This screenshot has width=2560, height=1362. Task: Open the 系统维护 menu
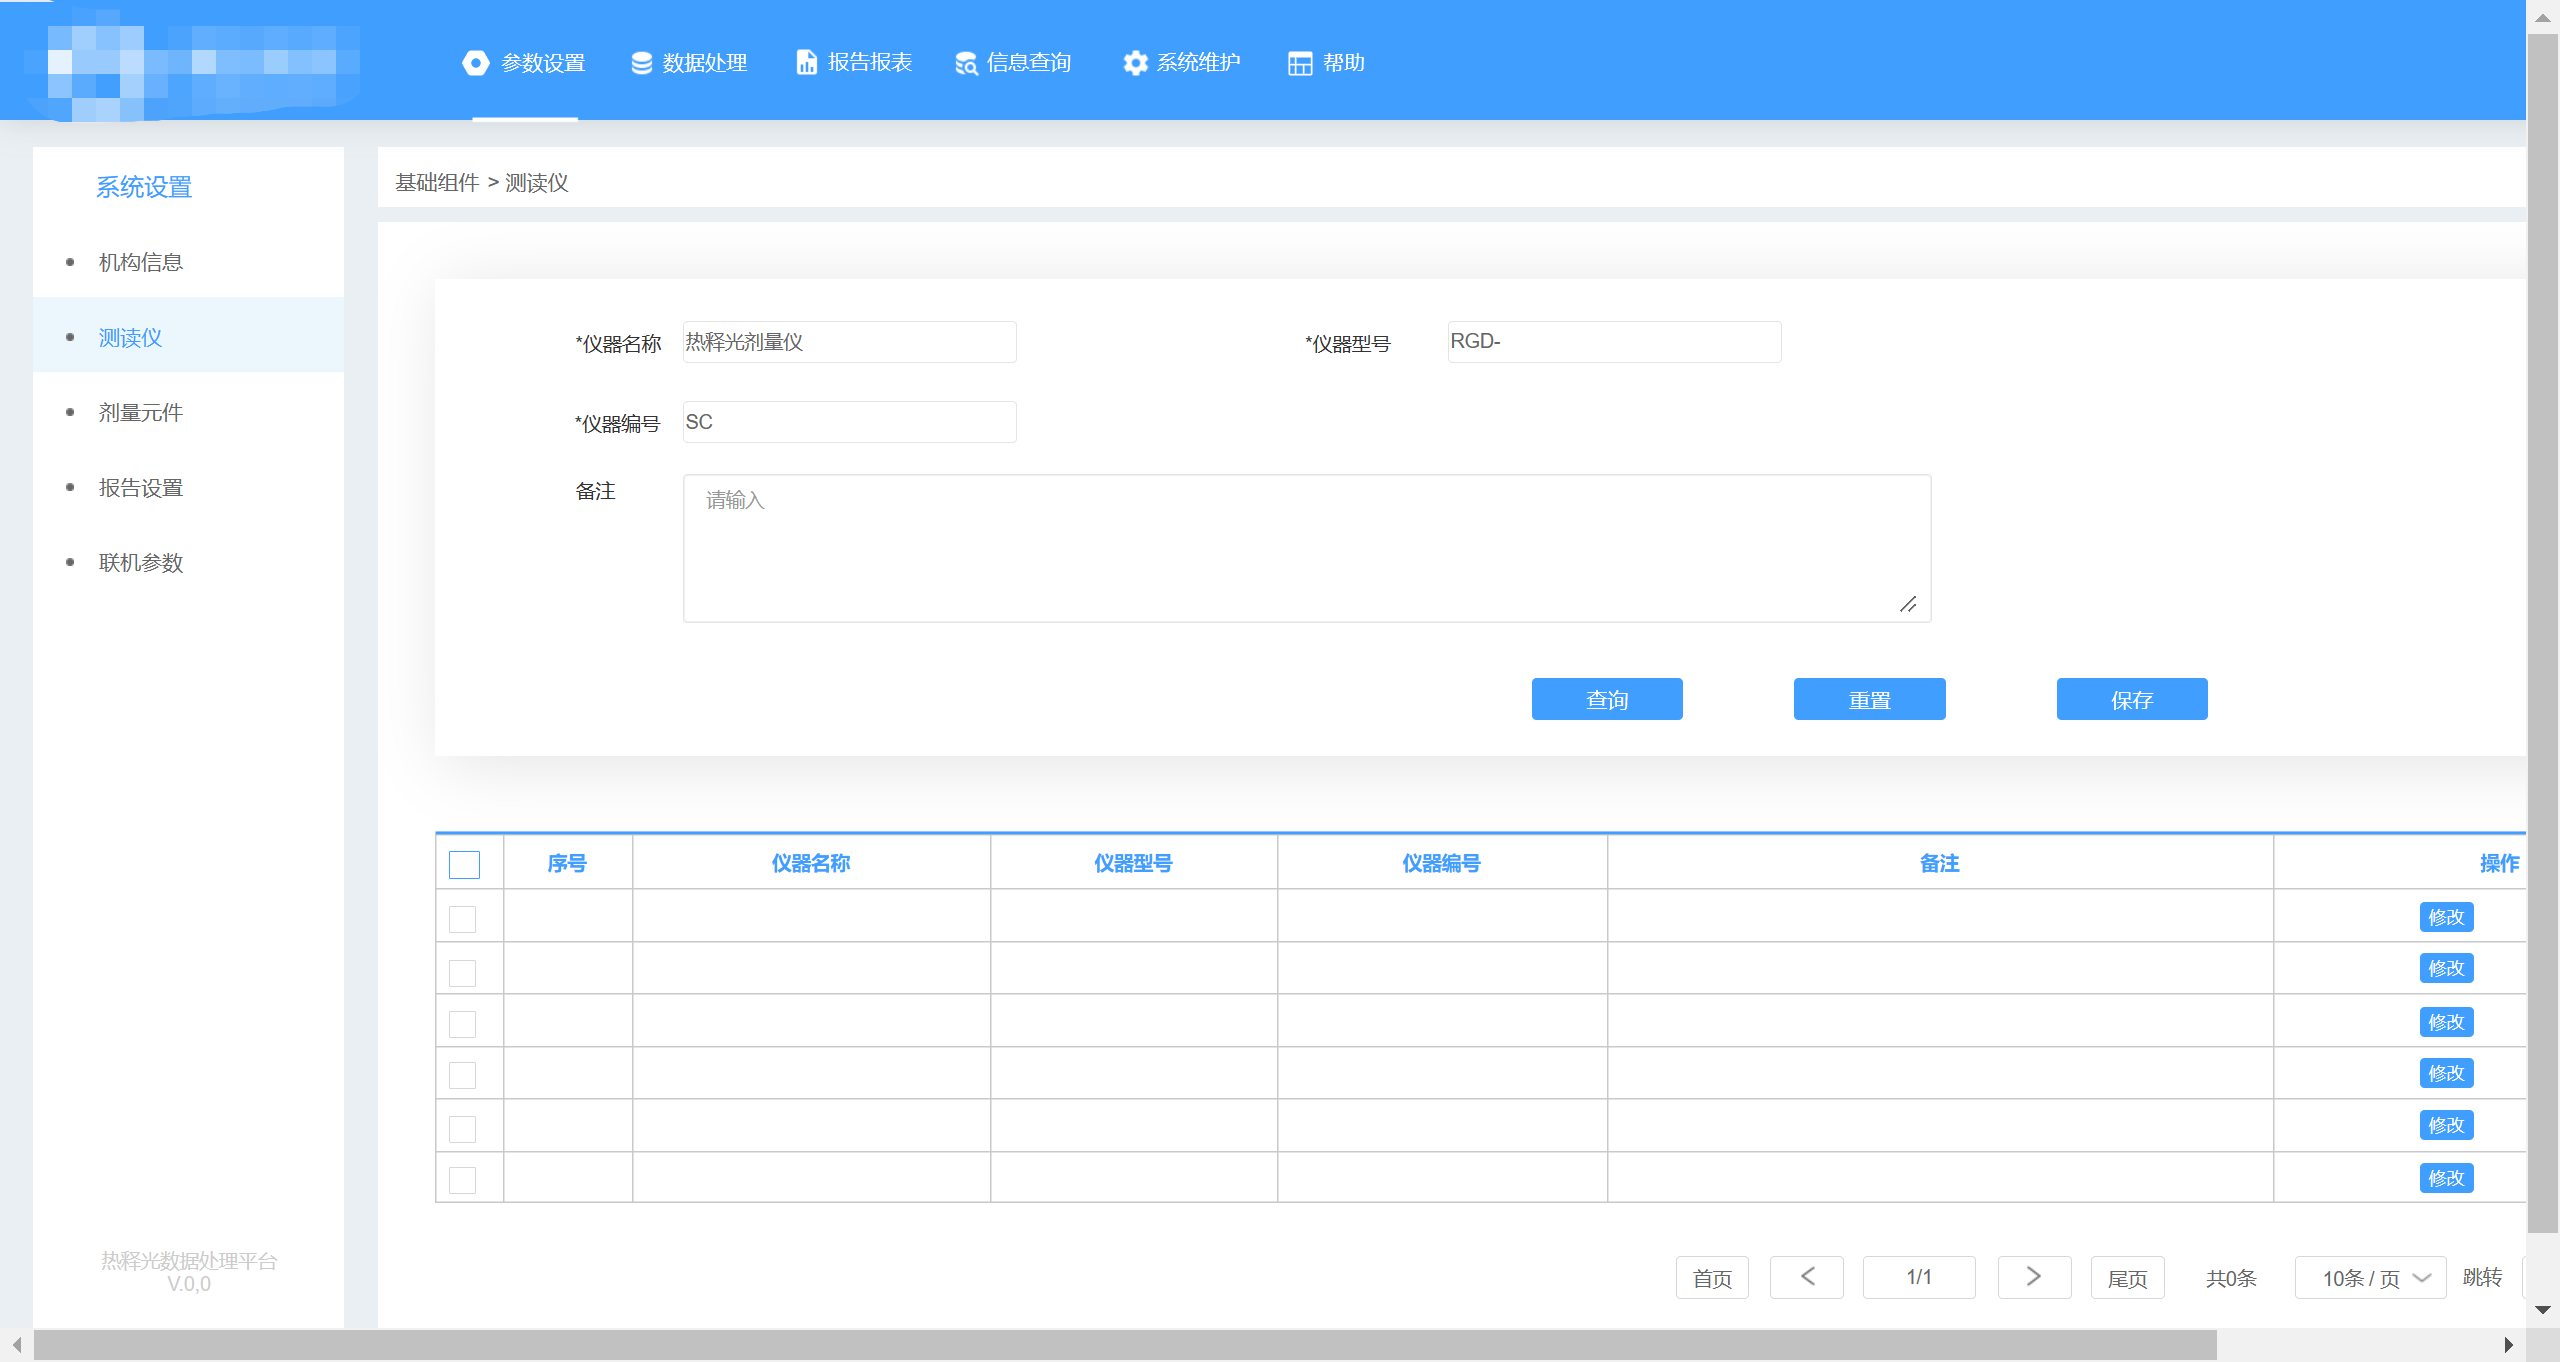[x=1182, y=63]
